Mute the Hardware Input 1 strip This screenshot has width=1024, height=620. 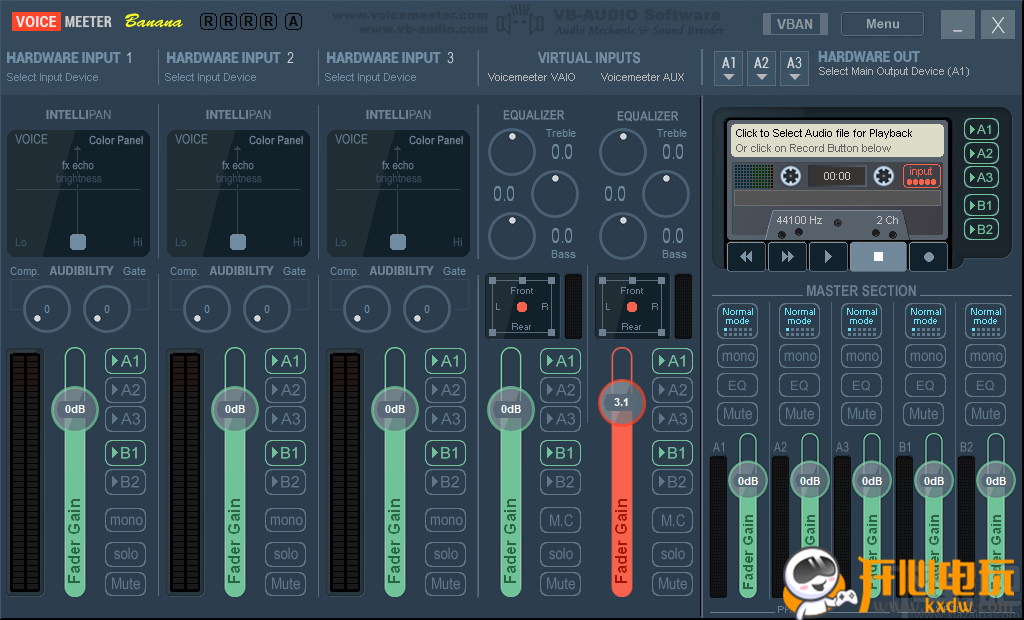point(126,583)
